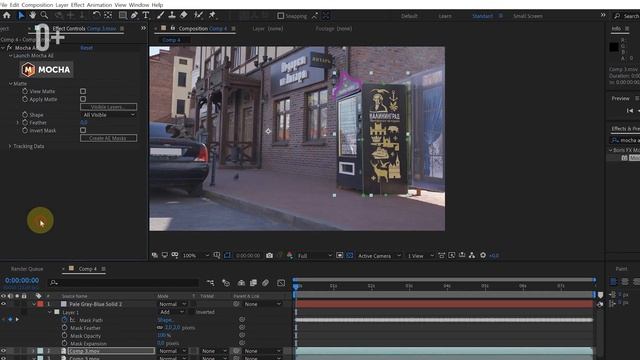Enable the View Matte checkbox
The image size is (640, 360).
click(83, 91)
